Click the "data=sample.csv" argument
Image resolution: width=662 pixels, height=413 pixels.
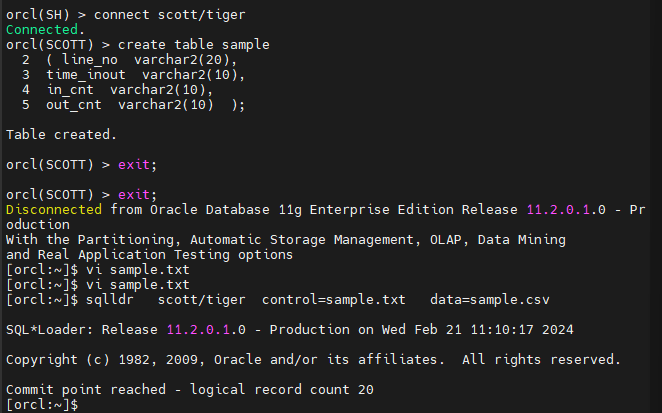[489, 299]
